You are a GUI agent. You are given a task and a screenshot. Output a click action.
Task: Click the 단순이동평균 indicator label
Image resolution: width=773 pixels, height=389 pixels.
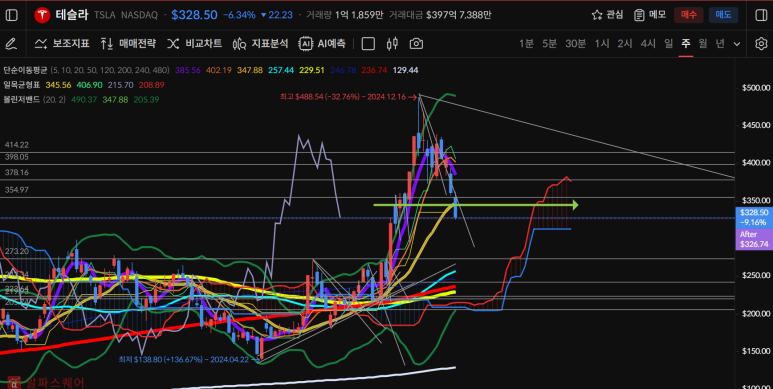pyautogui.click(x=26, y=71)
